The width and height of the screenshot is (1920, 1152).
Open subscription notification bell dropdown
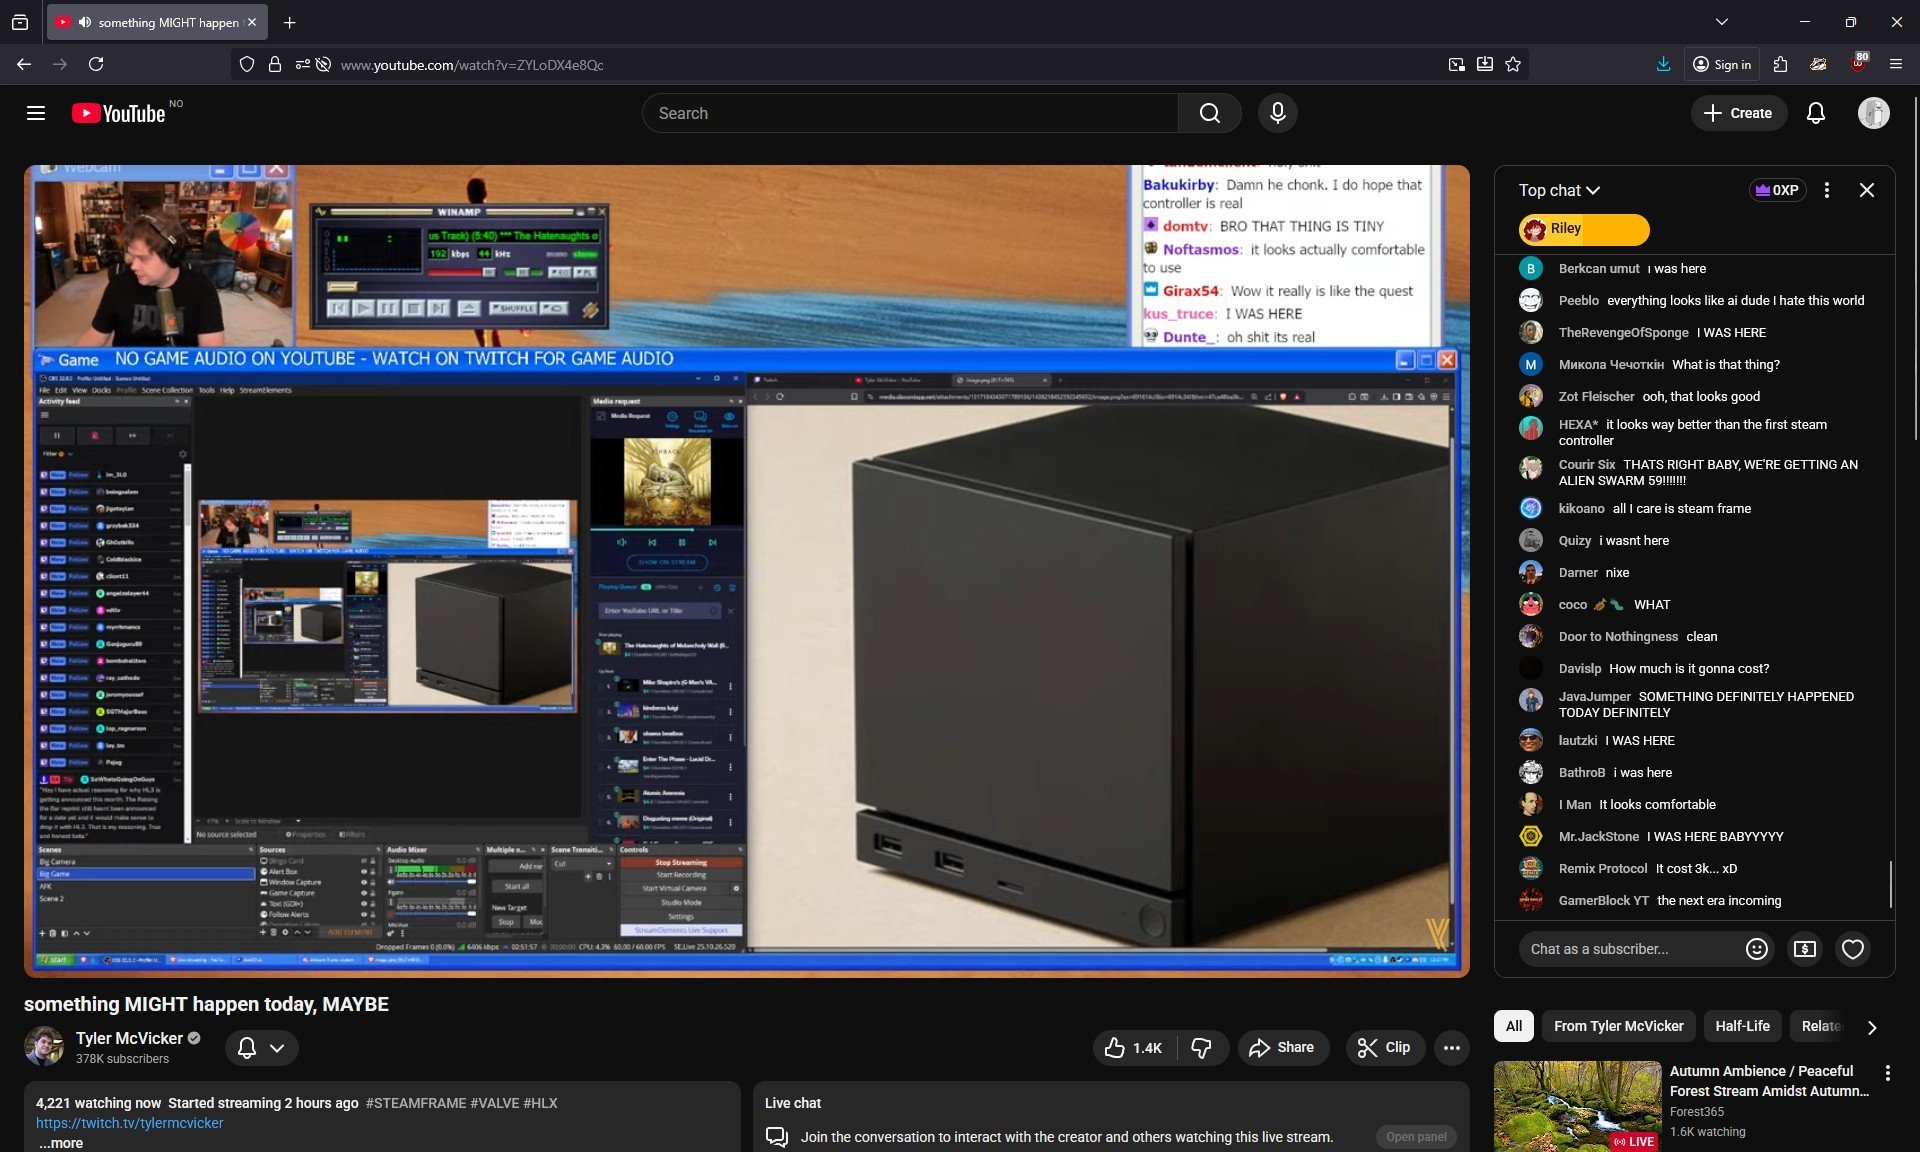[x=261, y=1047]
